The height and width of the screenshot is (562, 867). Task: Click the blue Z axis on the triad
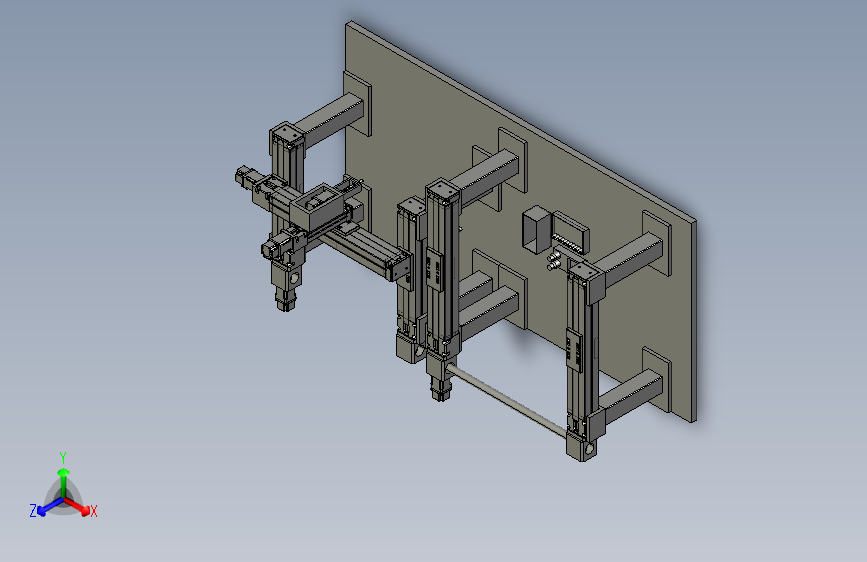(50, 507)
